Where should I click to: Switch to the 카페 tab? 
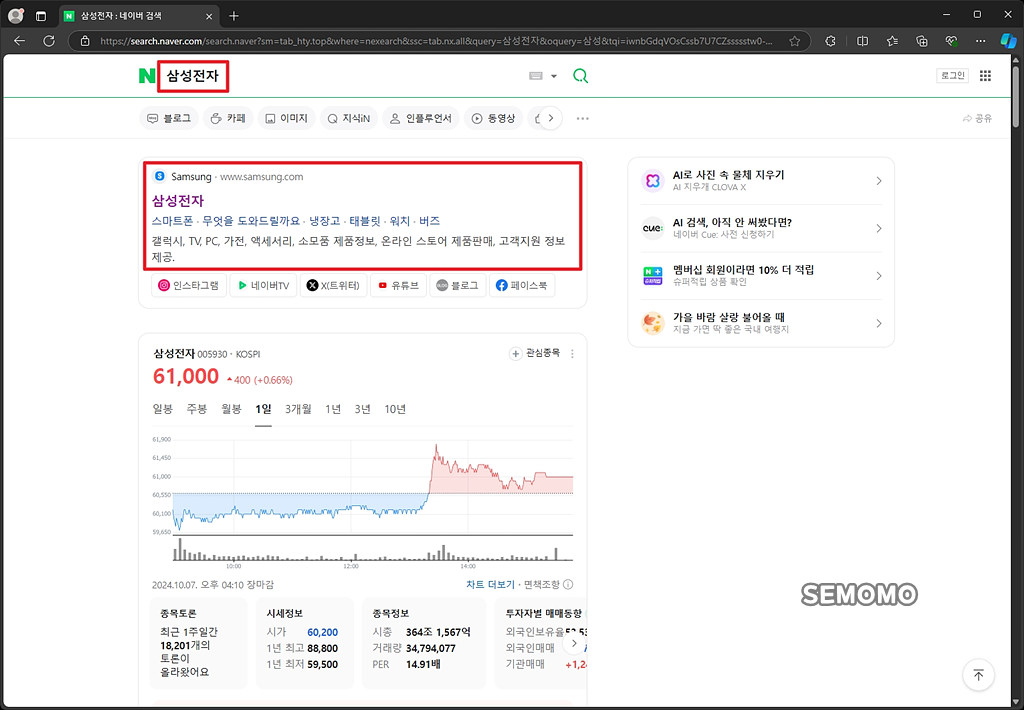(228, 118)
